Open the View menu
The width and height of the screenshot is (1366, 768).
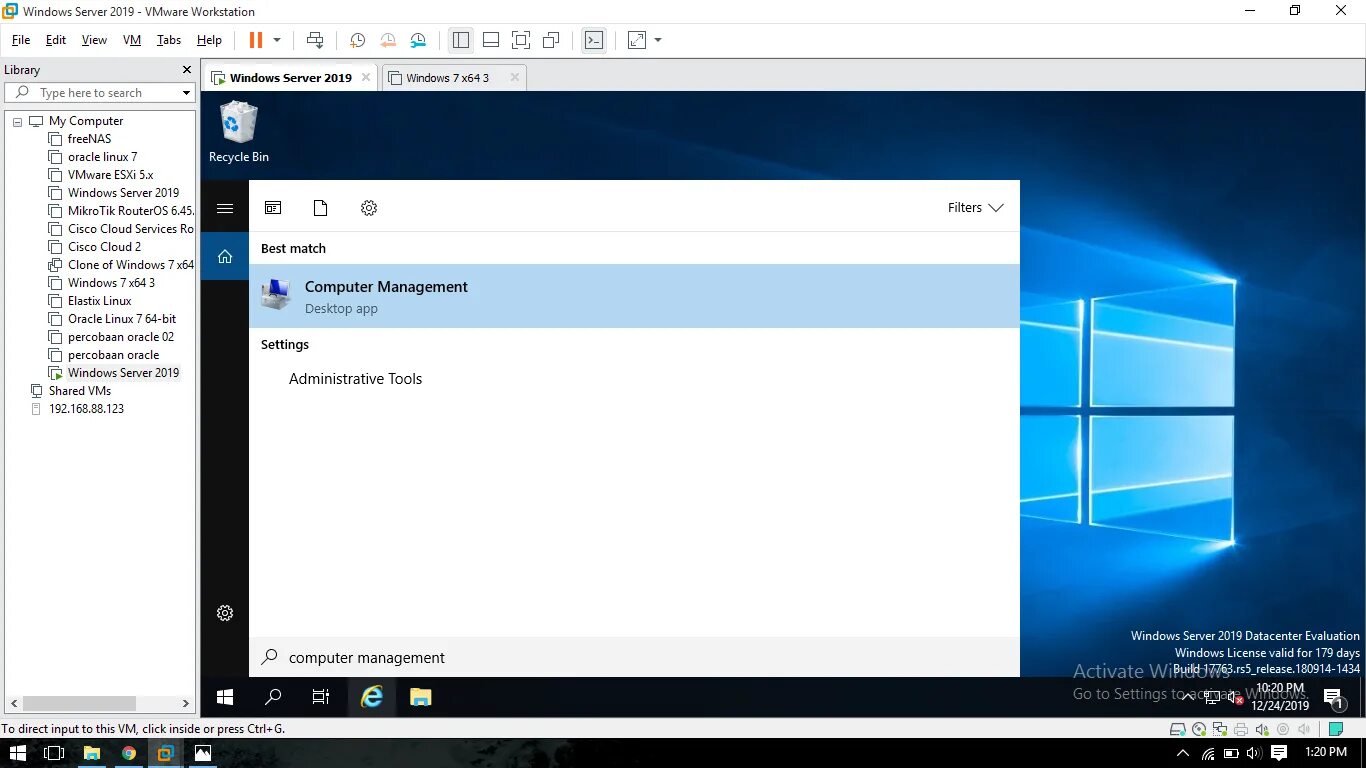[x=94, y=40]
